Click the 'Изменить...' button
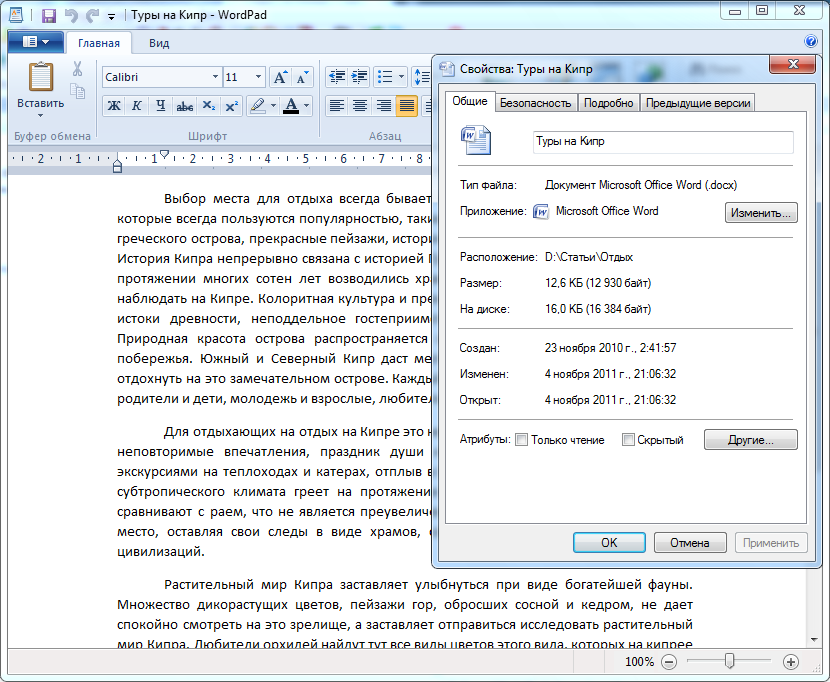Image resolution: width=830 pixels, height=682 pixels. pyautogui.click(x=761, y=212)
